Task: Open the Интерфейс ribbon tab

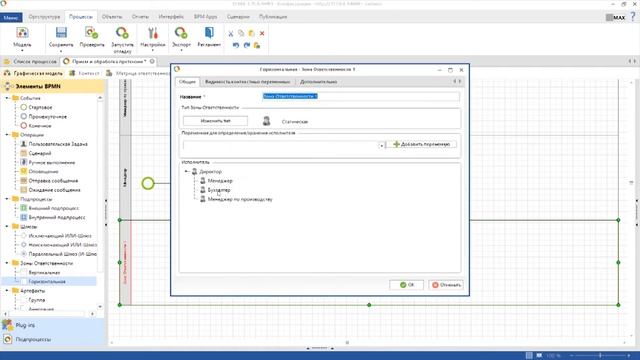Action: click(171, 17)
